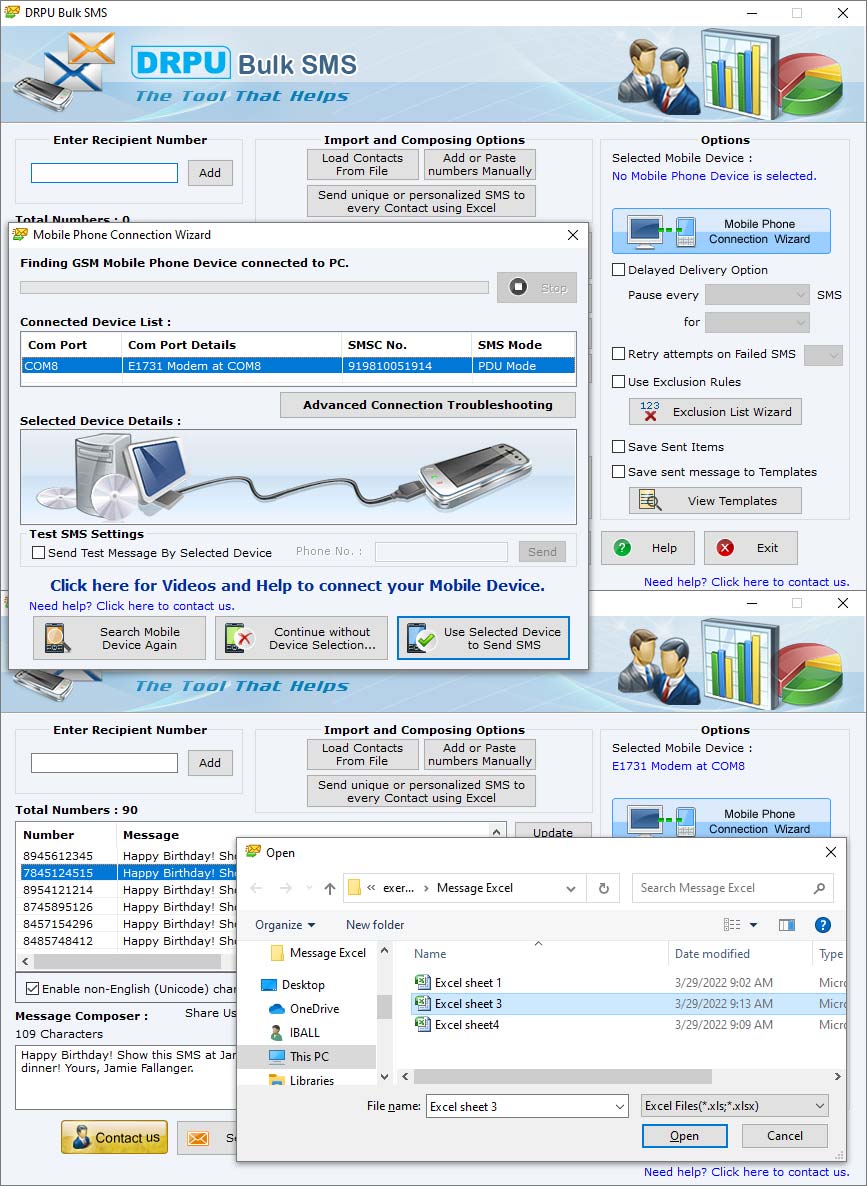Open View Templates
867x1186 pixels.
(x=714, y=500)
